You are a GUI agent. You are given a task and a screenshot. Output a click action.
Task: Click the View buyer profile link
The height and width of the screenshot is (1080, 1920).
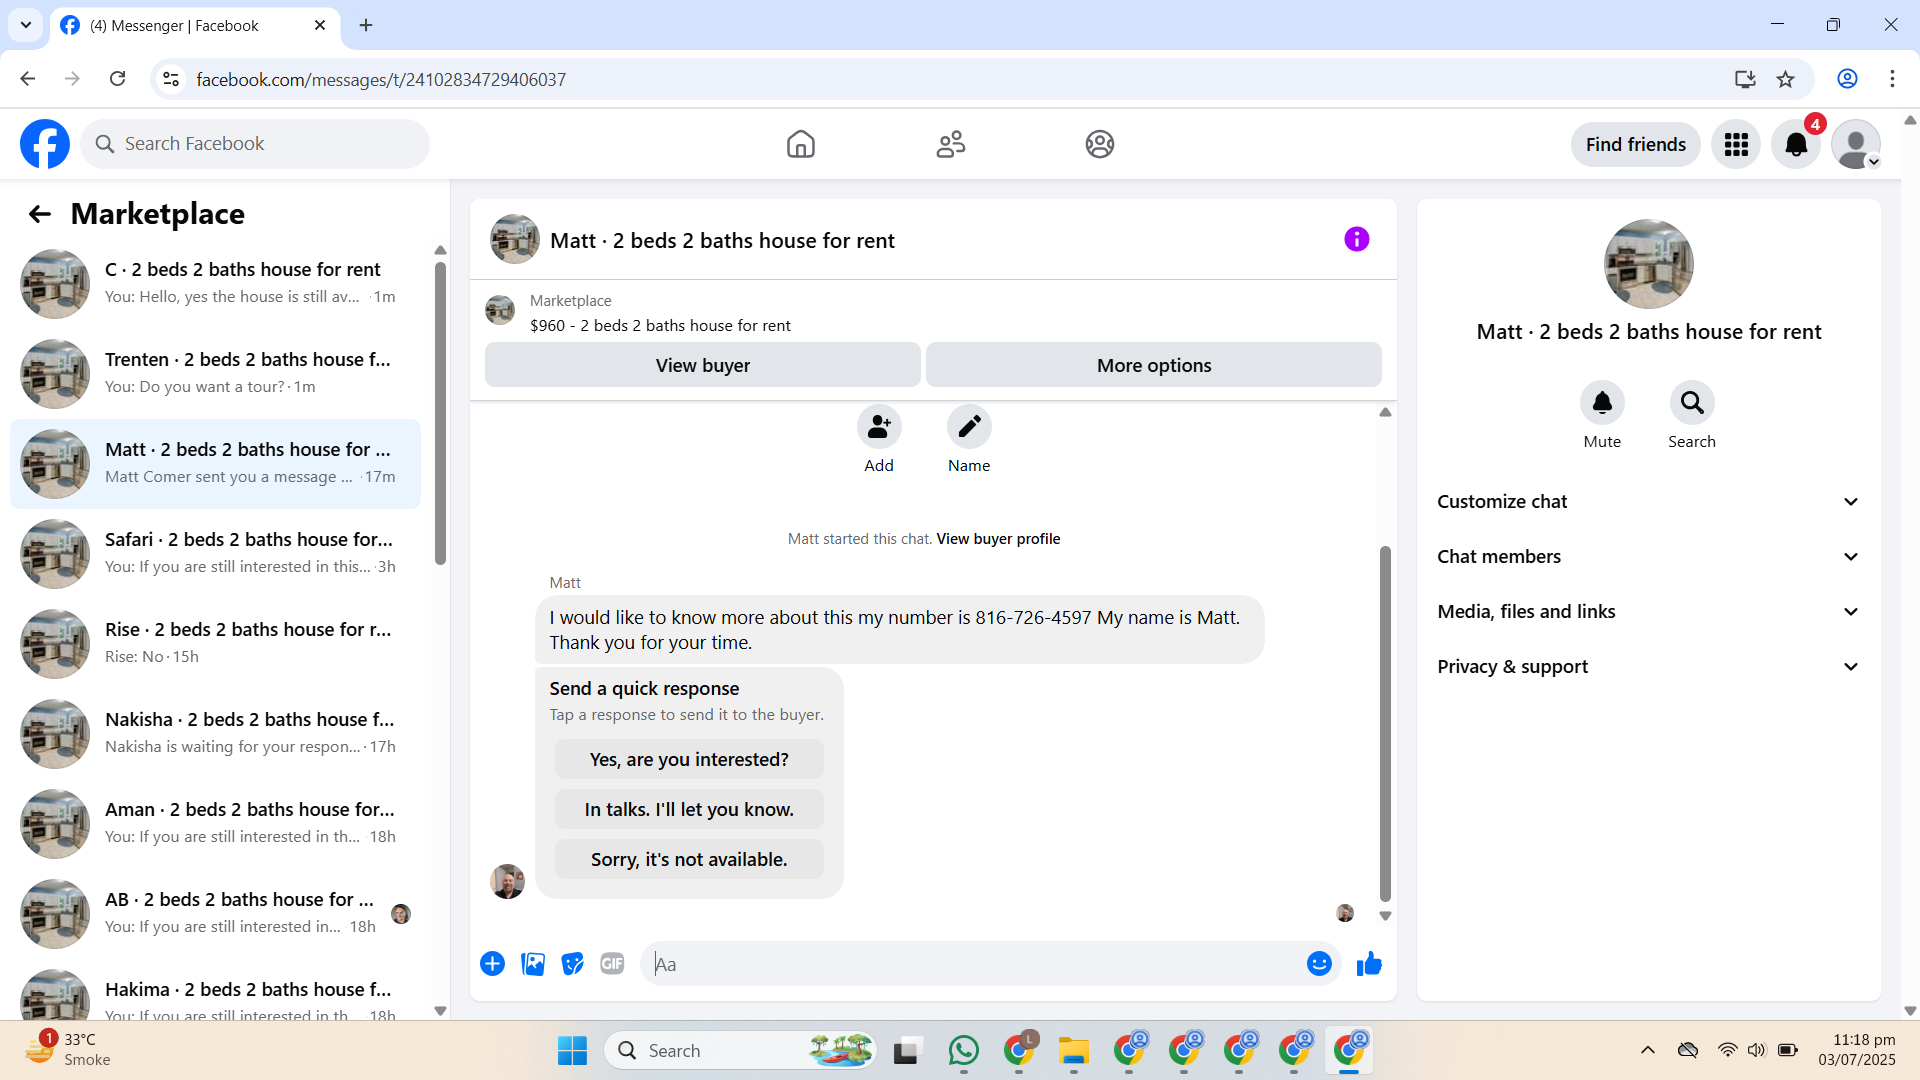pos(998,539)
